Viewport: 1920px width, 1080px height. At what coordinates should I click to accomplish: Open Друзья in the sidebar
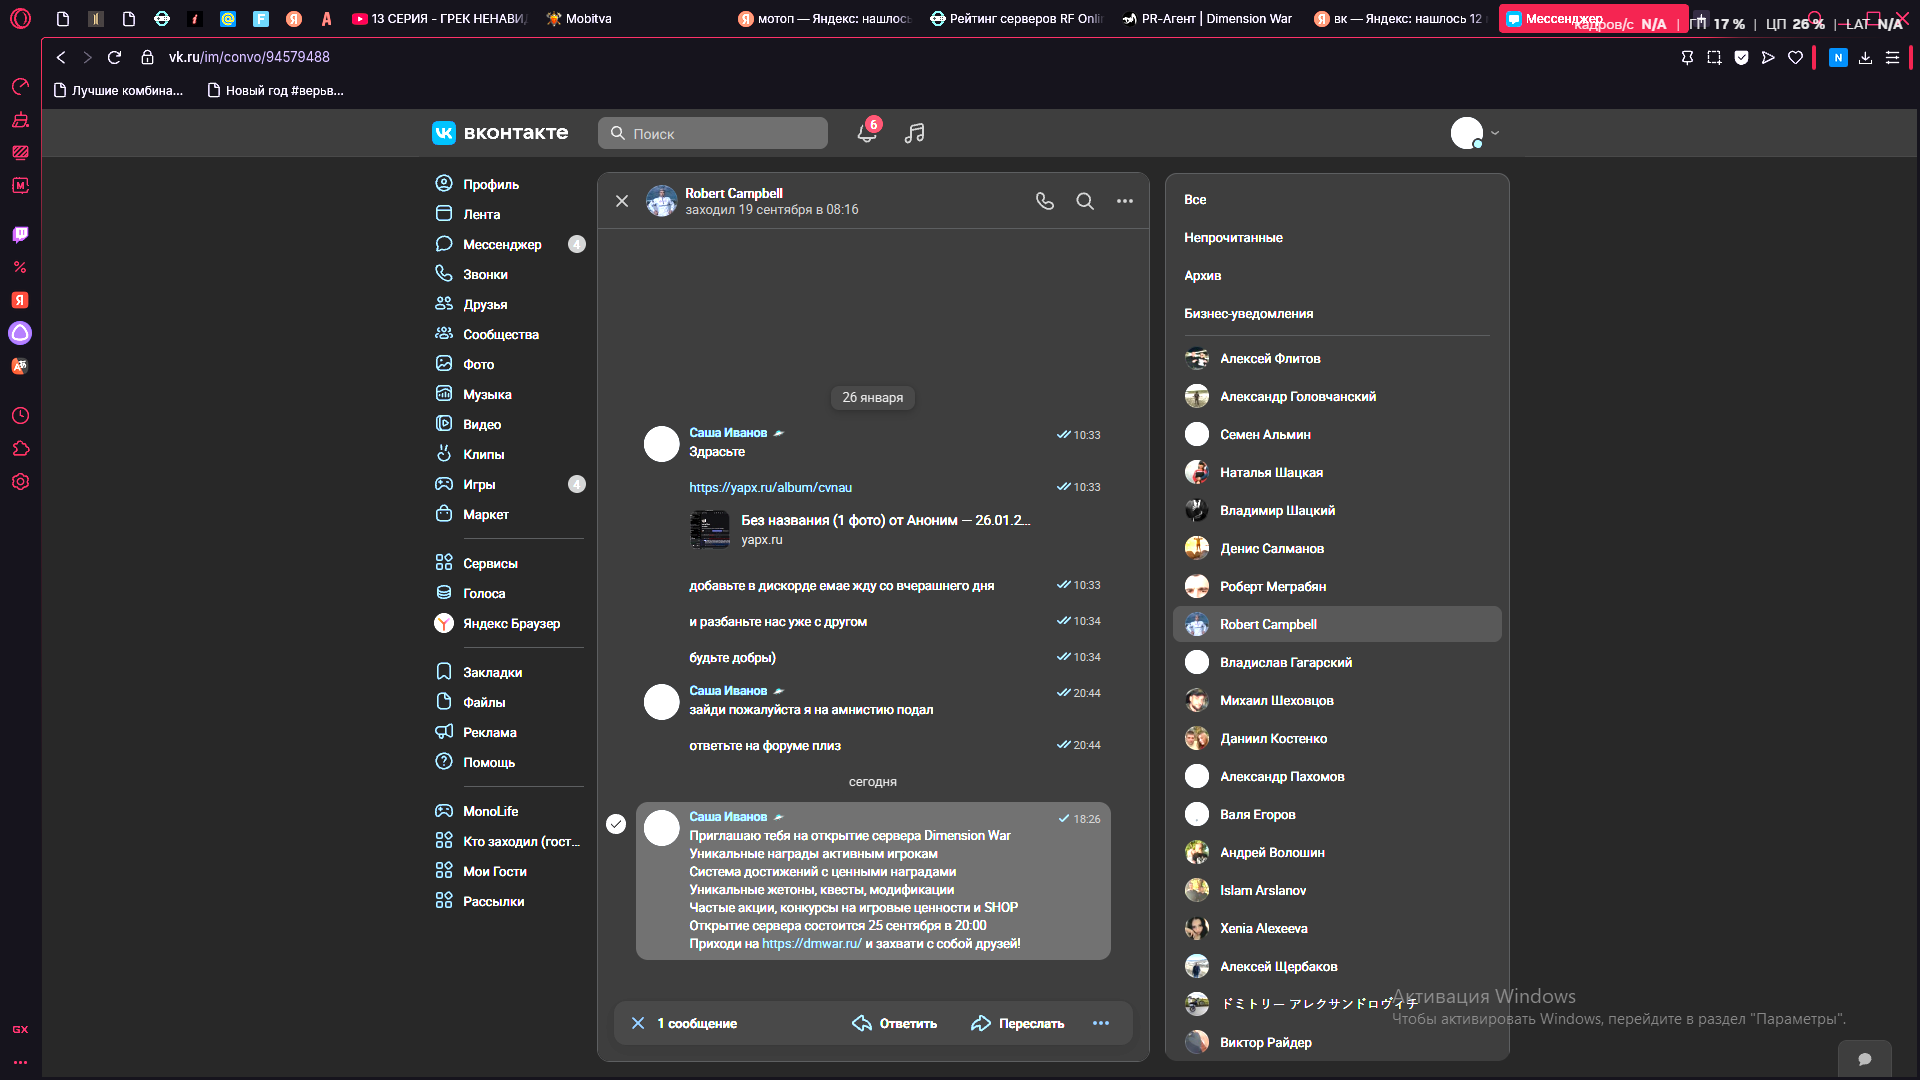509,304
